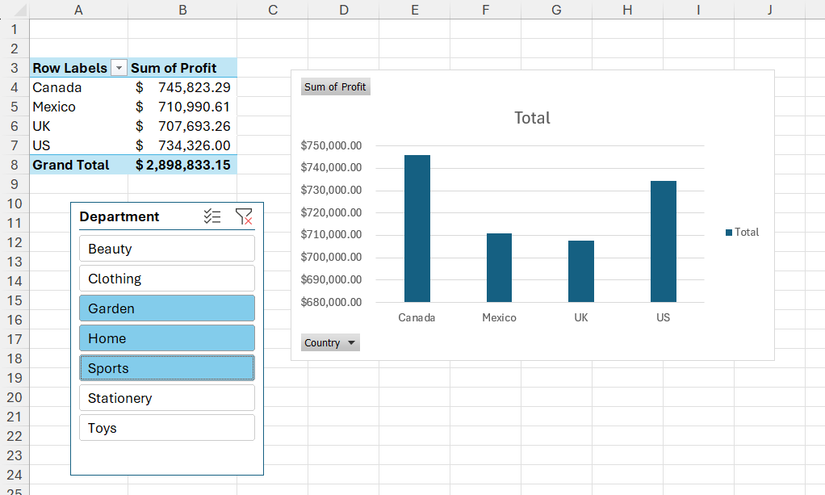This screenshot has width=825, height=495.
Task: Select column C header
Action: 273,9
